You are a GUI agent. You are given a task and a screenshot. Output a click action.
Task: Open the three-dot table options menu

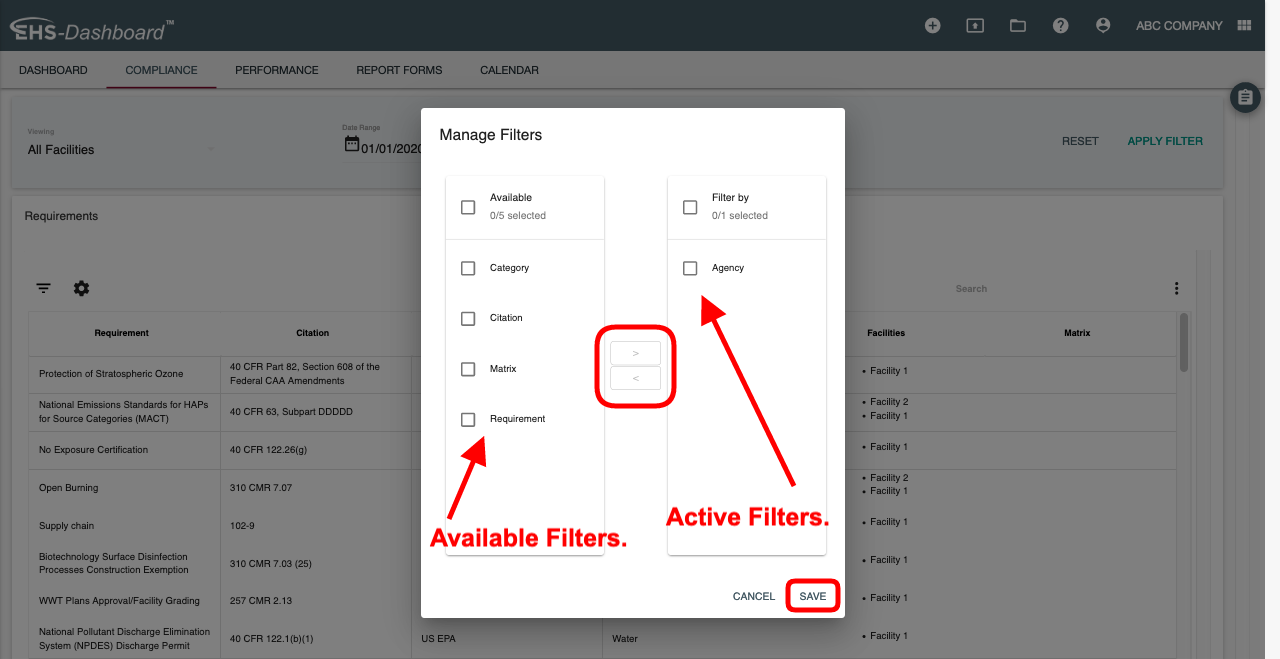click(x=1176, y=288)
